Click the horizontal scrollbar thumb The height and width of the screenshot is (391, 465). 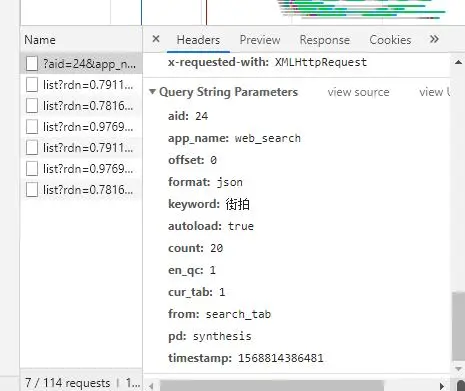tap(272, 386)
